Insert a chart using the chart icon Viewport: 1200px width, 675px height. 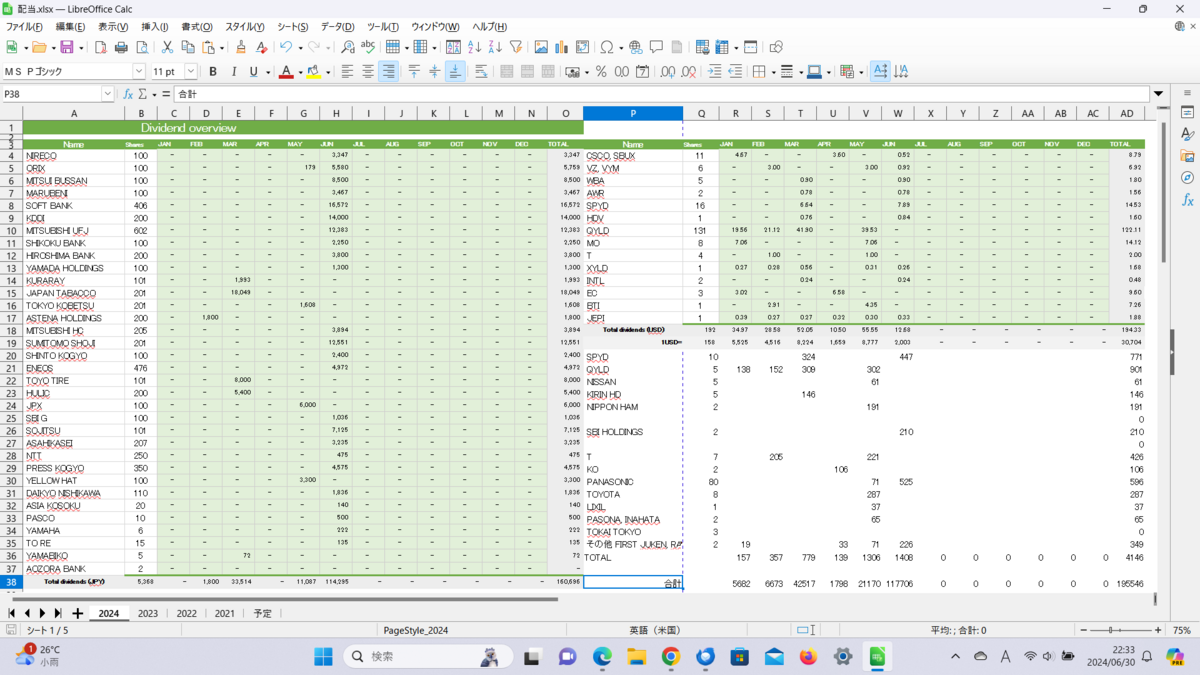click(x=562, y=47)
